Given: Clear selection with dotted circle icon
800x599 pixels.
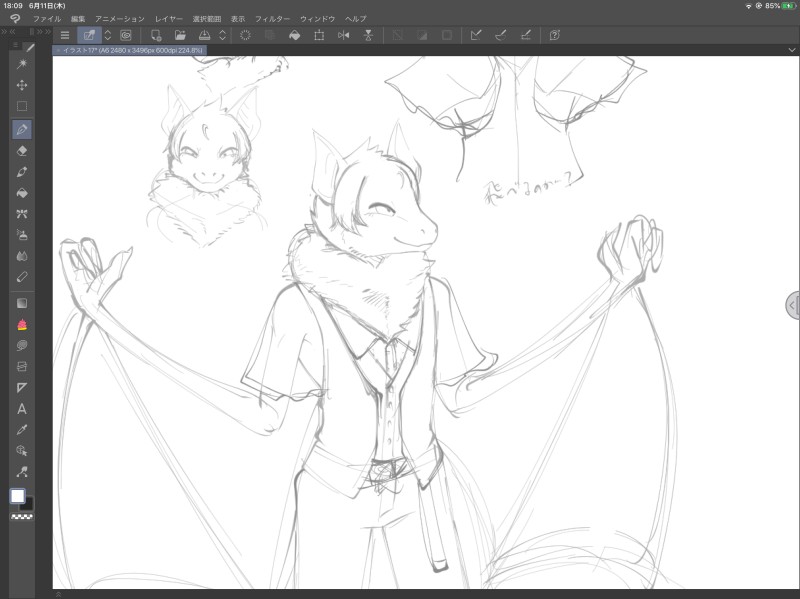Looking at the screenshot, I should pyautogui.click(x=245, y=35).
